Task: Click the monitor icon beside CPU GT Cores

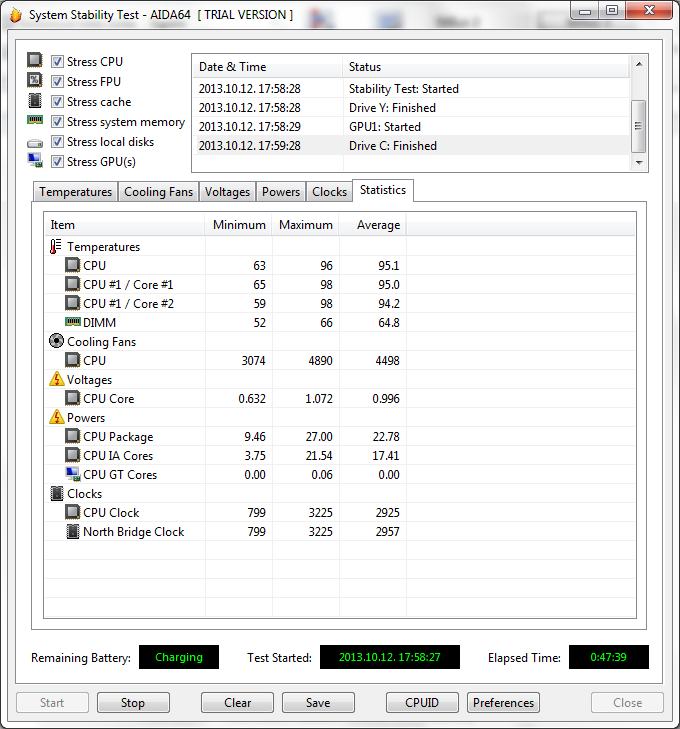Action: click(73, 474)
